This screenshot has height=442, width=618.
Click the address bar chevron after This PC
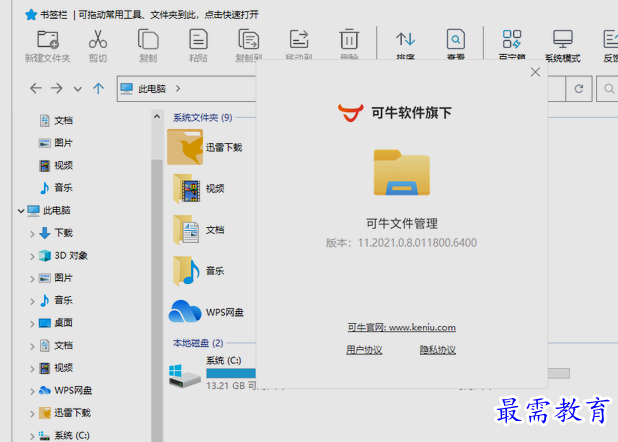(x=178, y=89)
